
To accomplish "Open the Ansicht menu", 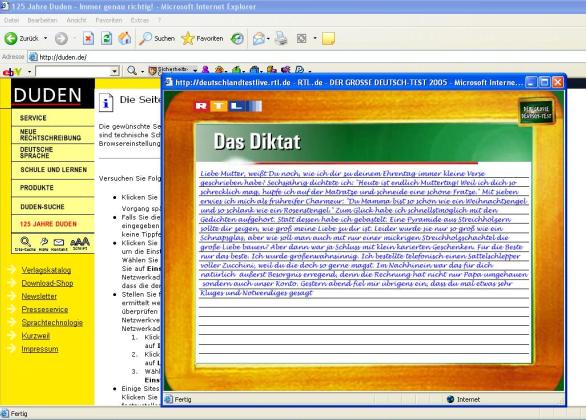I will click(x=76, y=20).
